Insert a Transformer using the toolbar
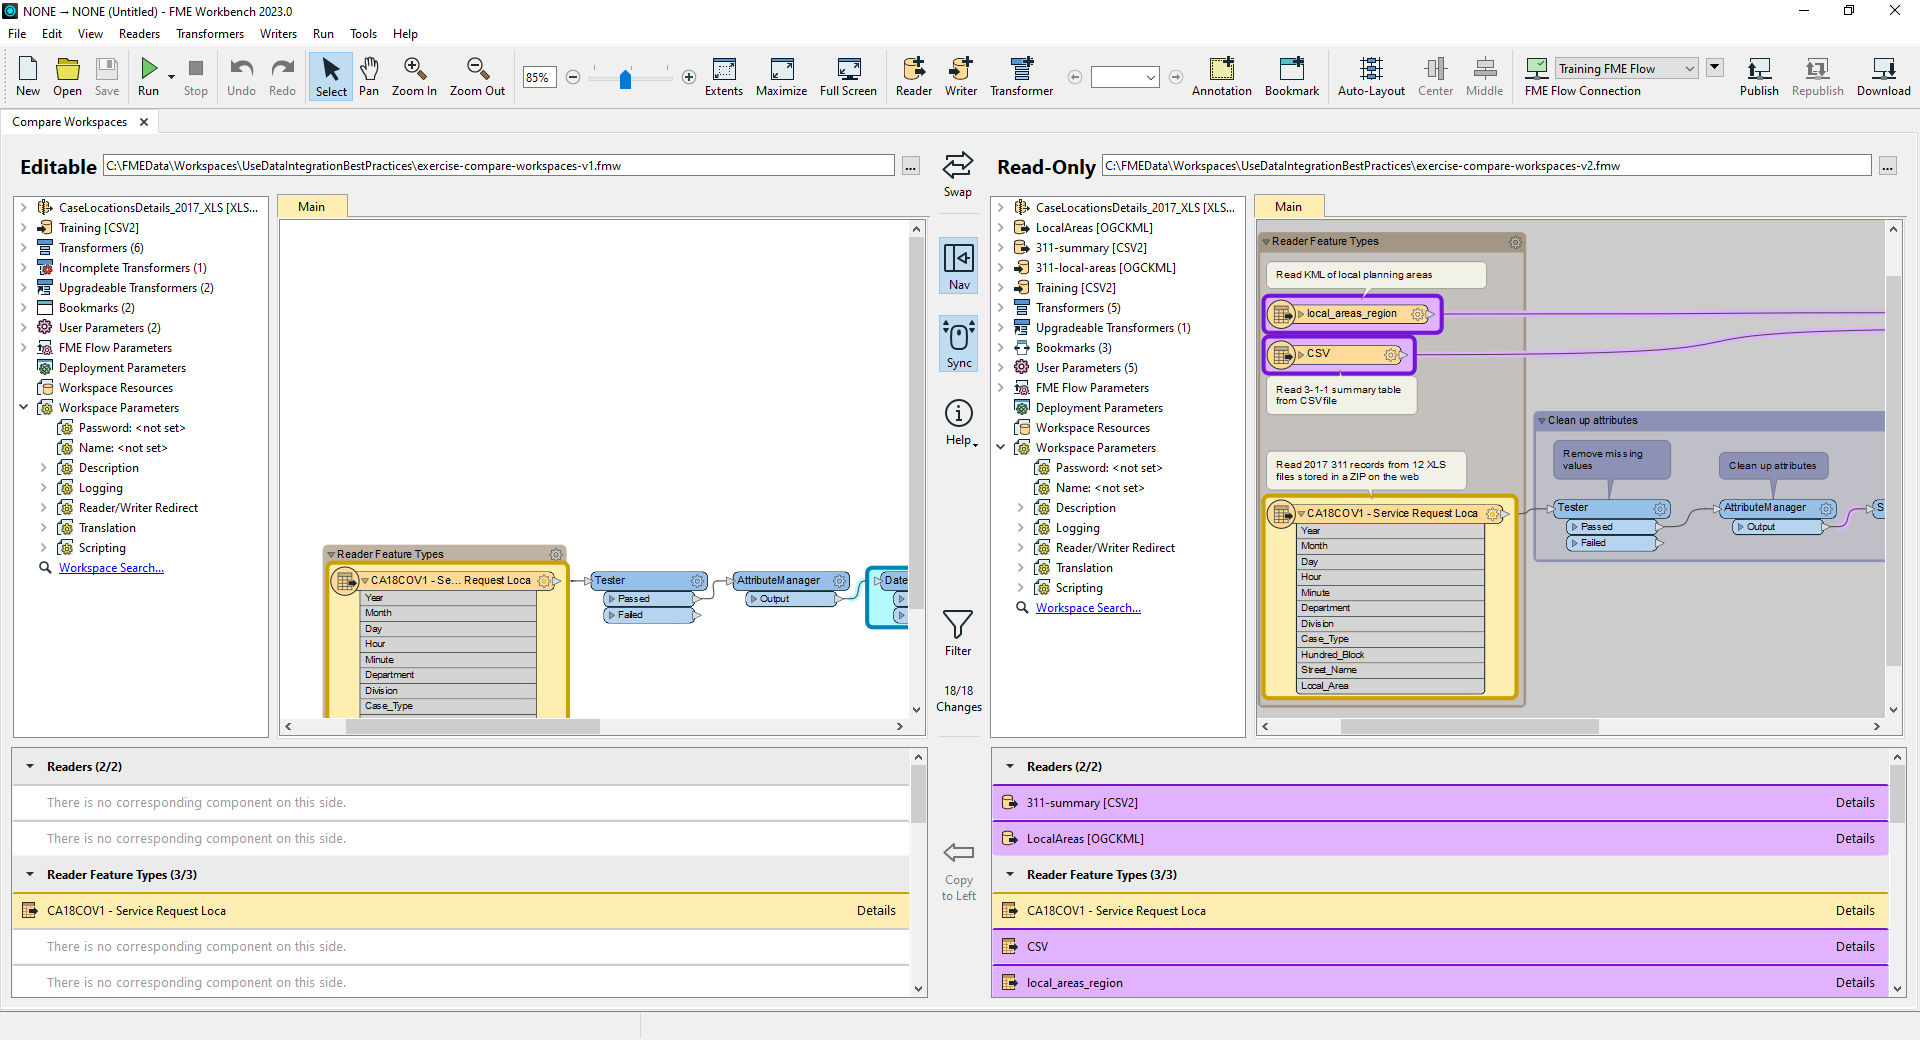Screen dimensions: 1920x1040 point(1020,77)
